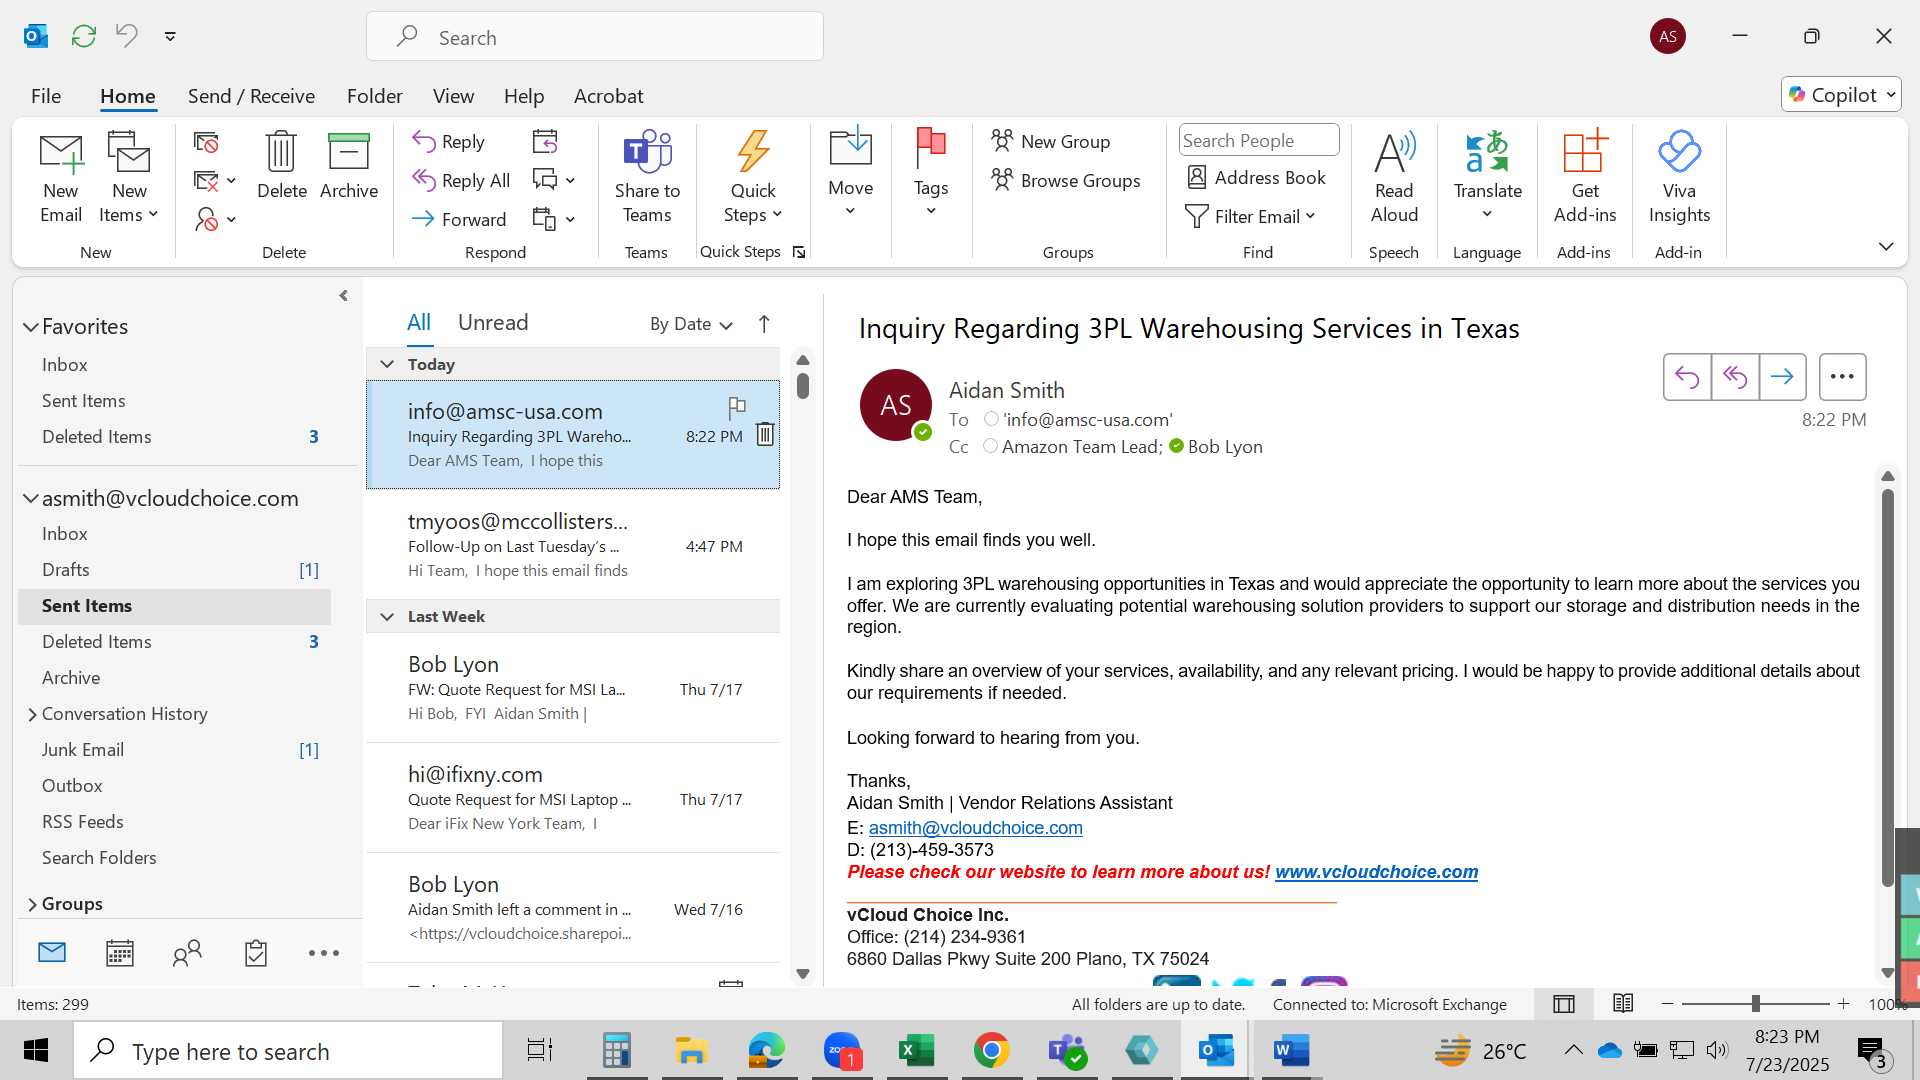1920x1080 pixels.
Task: Click the Reply with Meeting icon
Action: (x=545, y=142)
